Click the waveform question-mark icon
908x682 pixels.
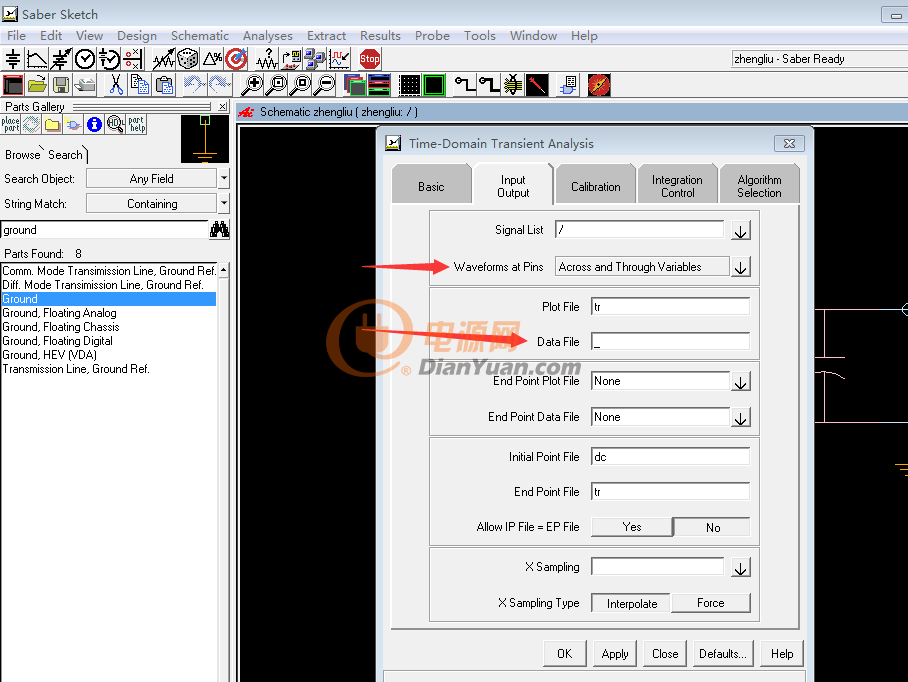[267, 59]
